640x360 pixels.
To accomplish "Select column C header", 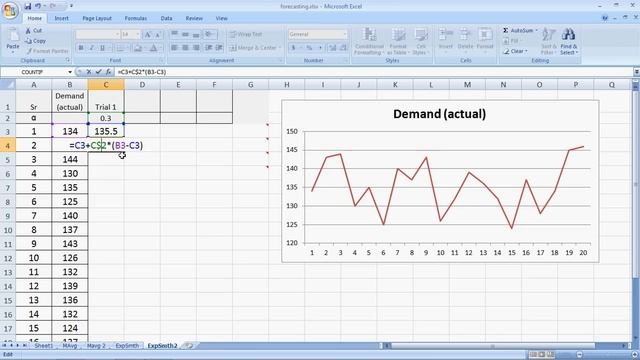I will pos(106,84).
